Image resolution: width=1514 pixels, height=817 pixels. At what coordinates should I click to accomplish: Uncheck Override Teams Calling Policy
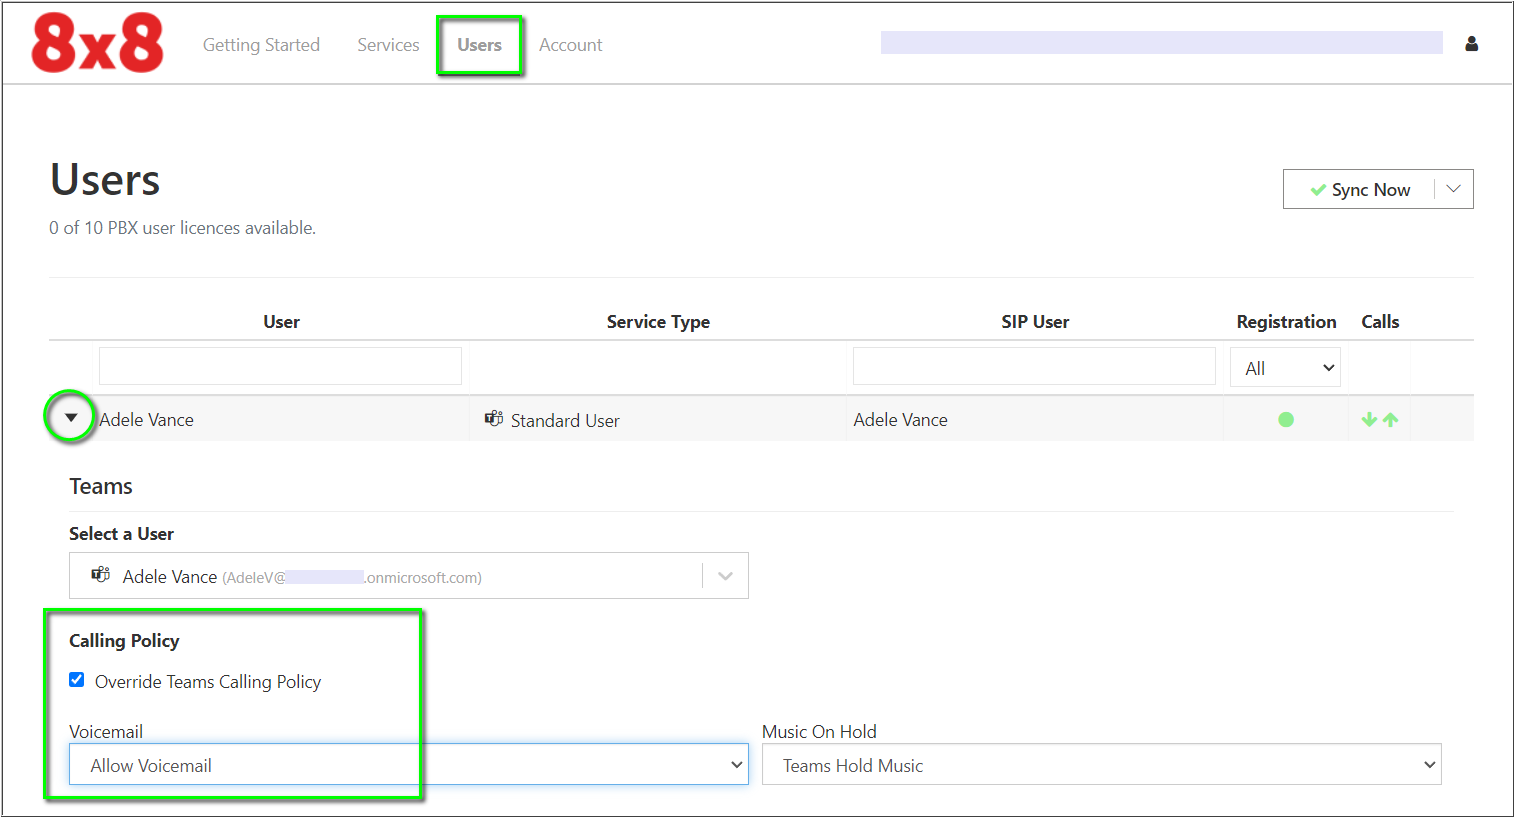pos(77,680)
